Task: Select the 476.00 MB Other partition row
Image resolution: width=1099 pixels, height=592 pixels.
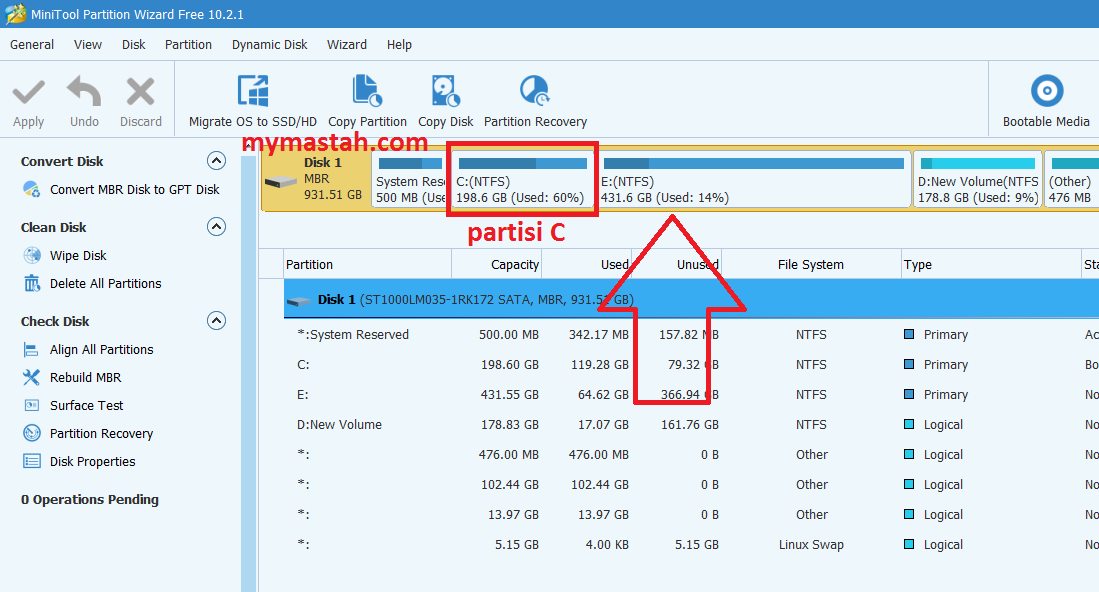Action: [691, 455]
